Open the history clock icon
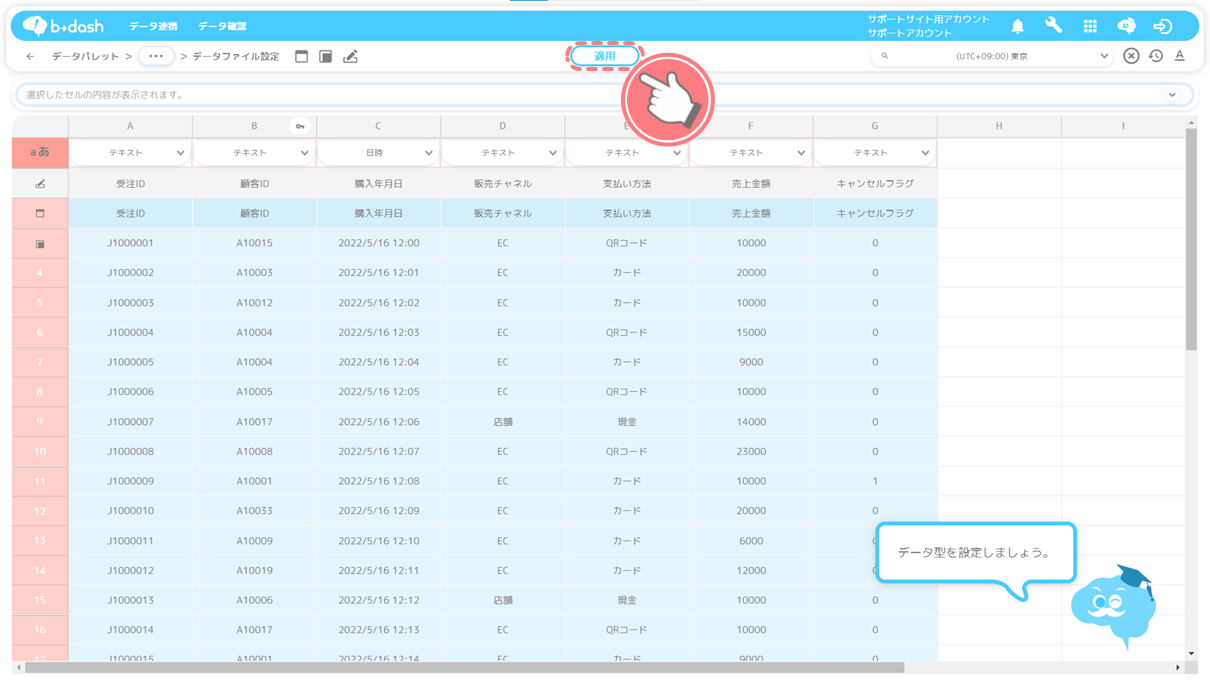This screenshot has height=680, width=1210. (1155, 56)
